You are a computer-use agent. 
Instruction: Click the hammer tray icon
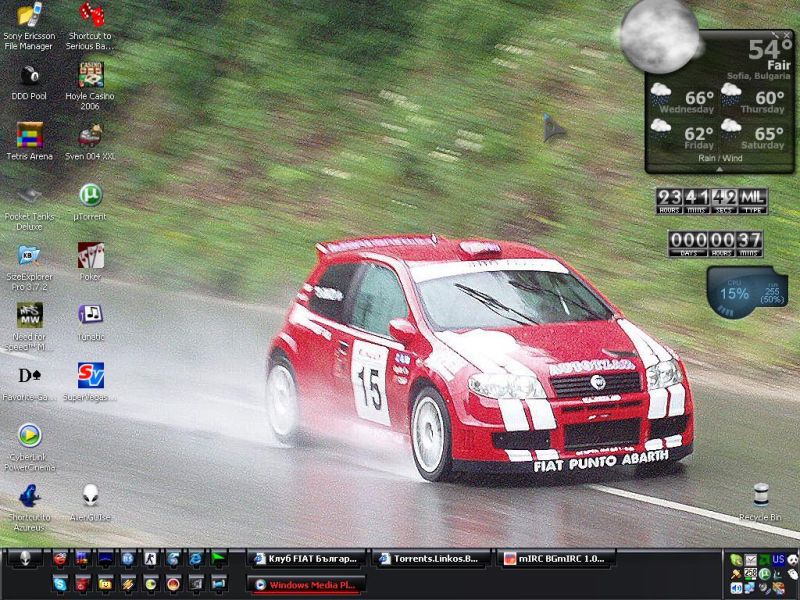click(x=736, y=574)
